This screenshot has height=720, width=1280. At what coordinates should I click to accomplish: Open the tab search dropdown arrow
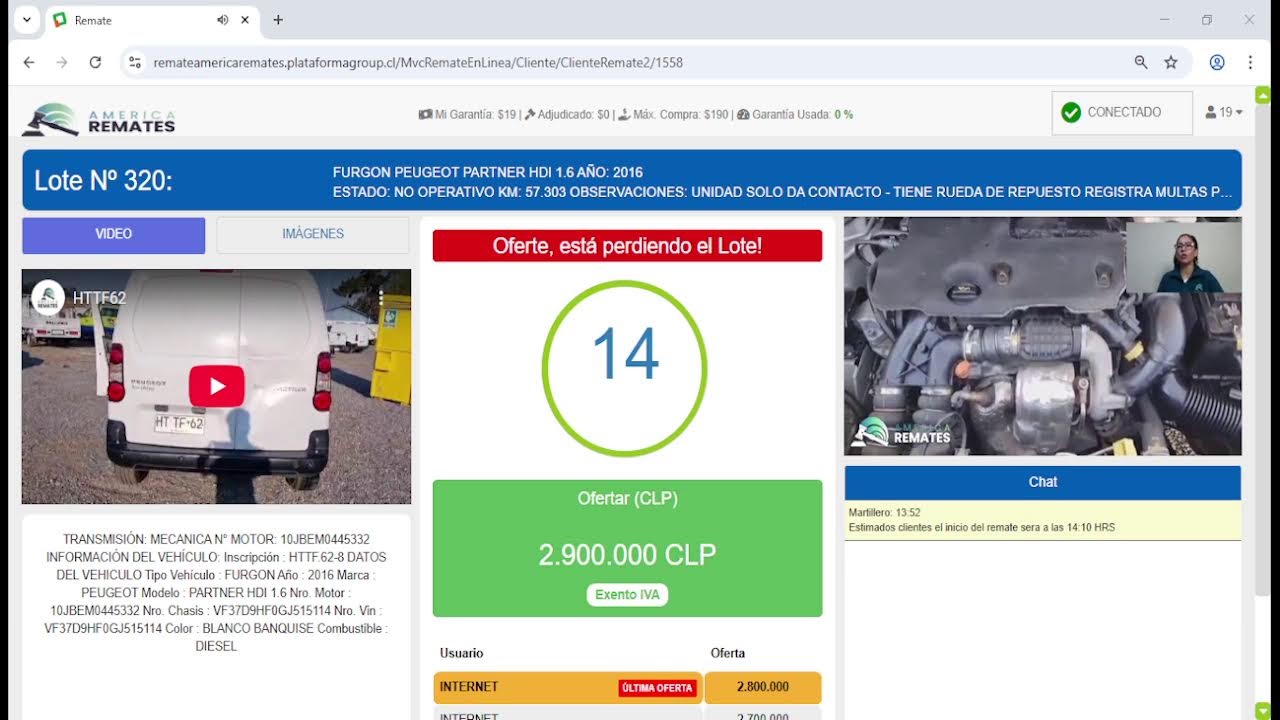pyautogui.click(x=27, y=20)
